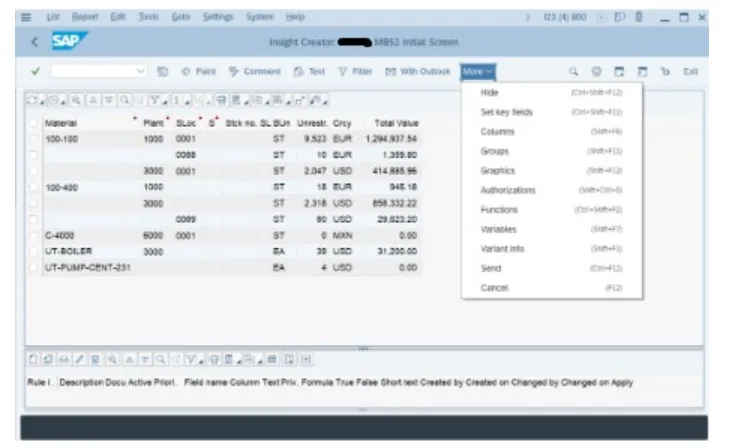Click the pencil edit icon in rules toolbar
Viewport: 729px width, 448px height.
(80, 359)
